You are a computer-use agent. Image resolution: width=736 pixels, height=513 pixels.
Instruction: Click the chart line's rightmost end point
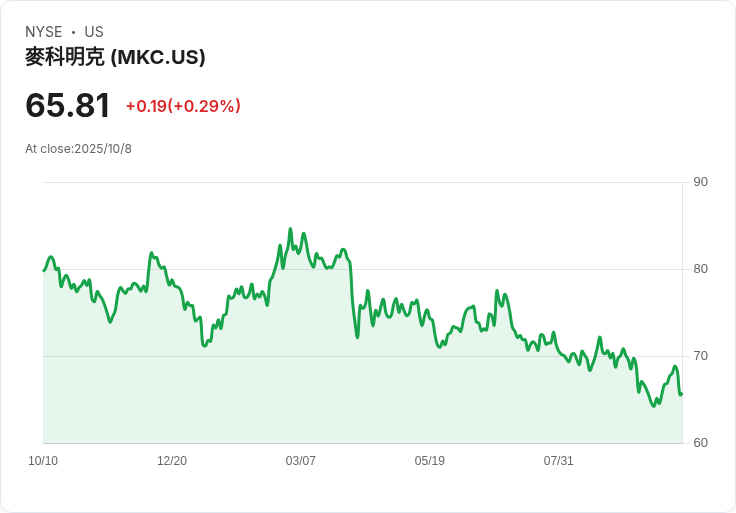(x=682, y=394)
